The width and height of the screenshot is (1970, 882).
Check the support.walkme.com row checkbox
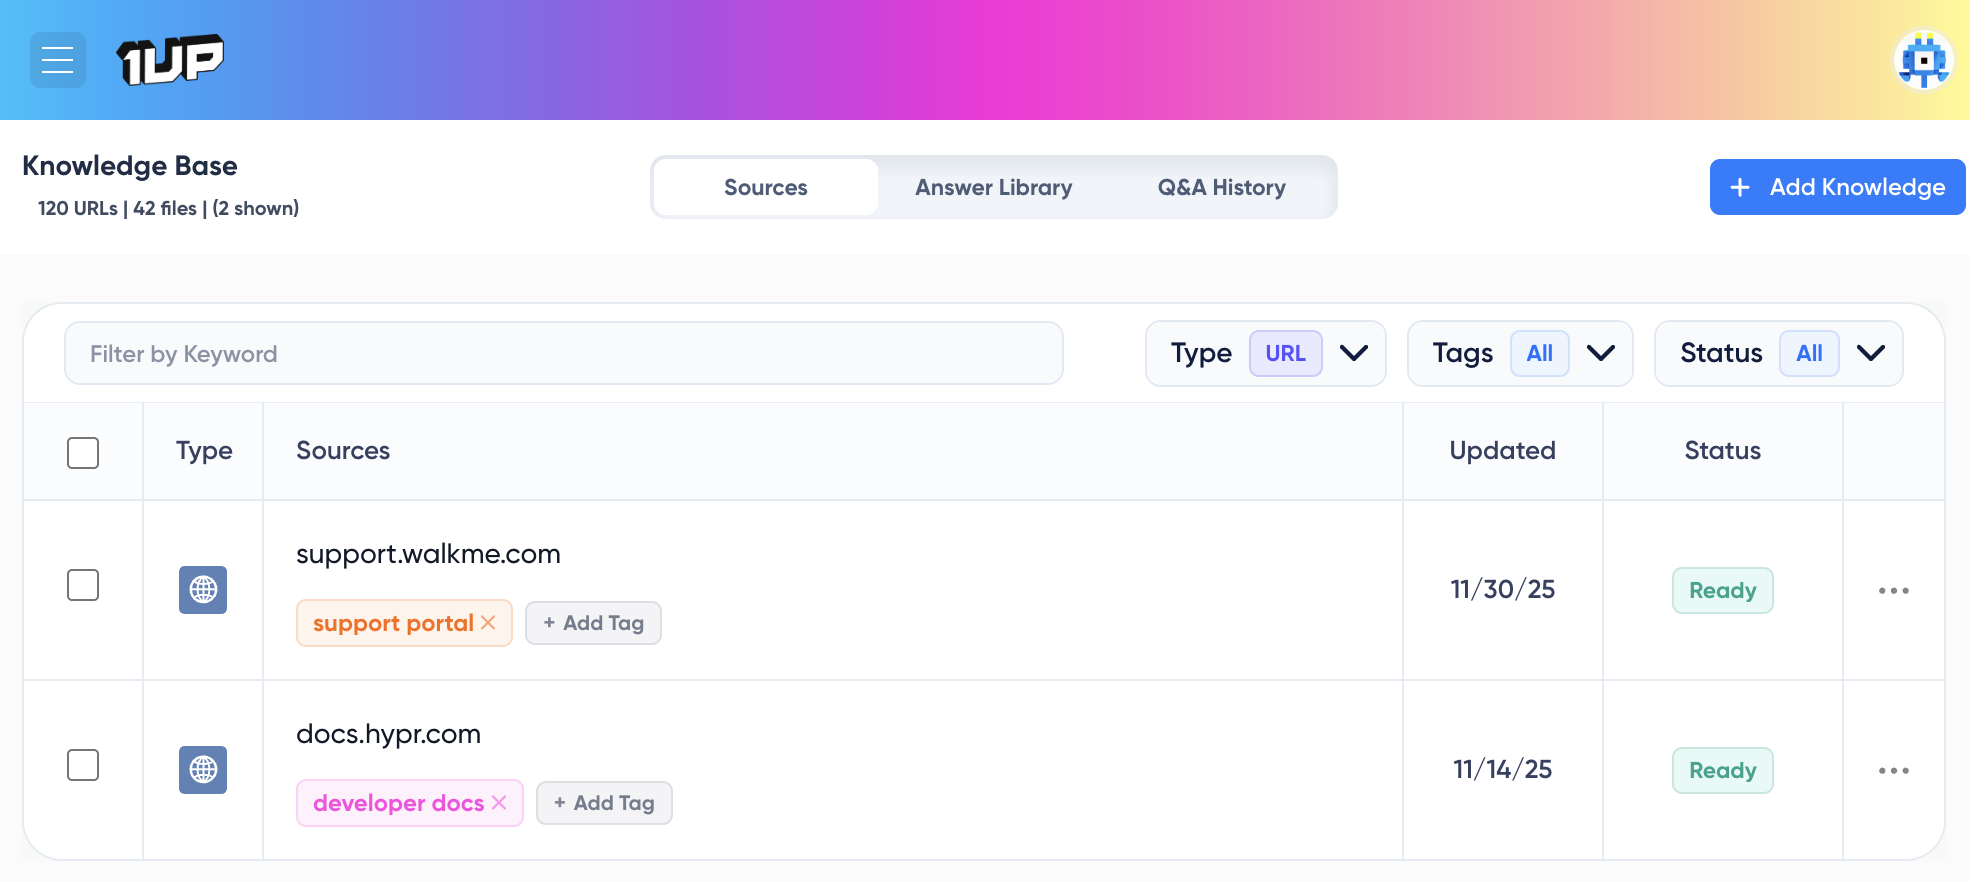[x=83, y=585]
